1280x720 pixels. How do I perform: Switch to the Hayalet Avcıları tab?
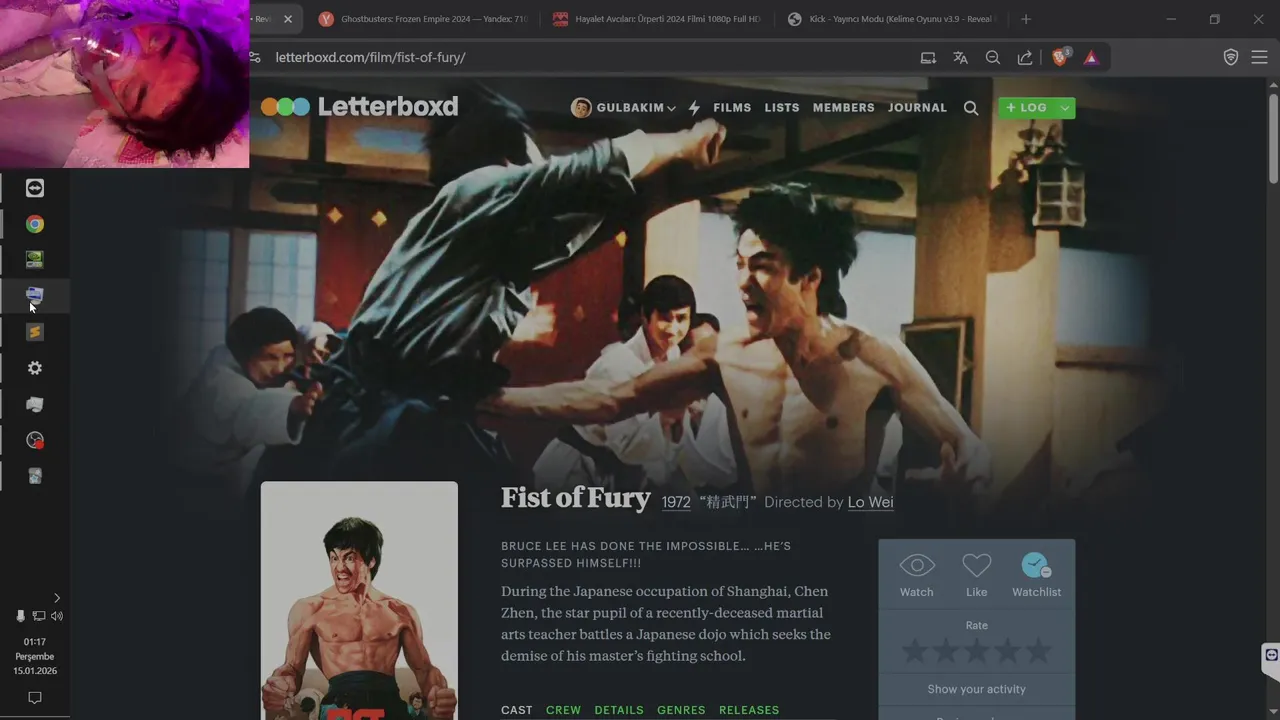tap(656, 19)
